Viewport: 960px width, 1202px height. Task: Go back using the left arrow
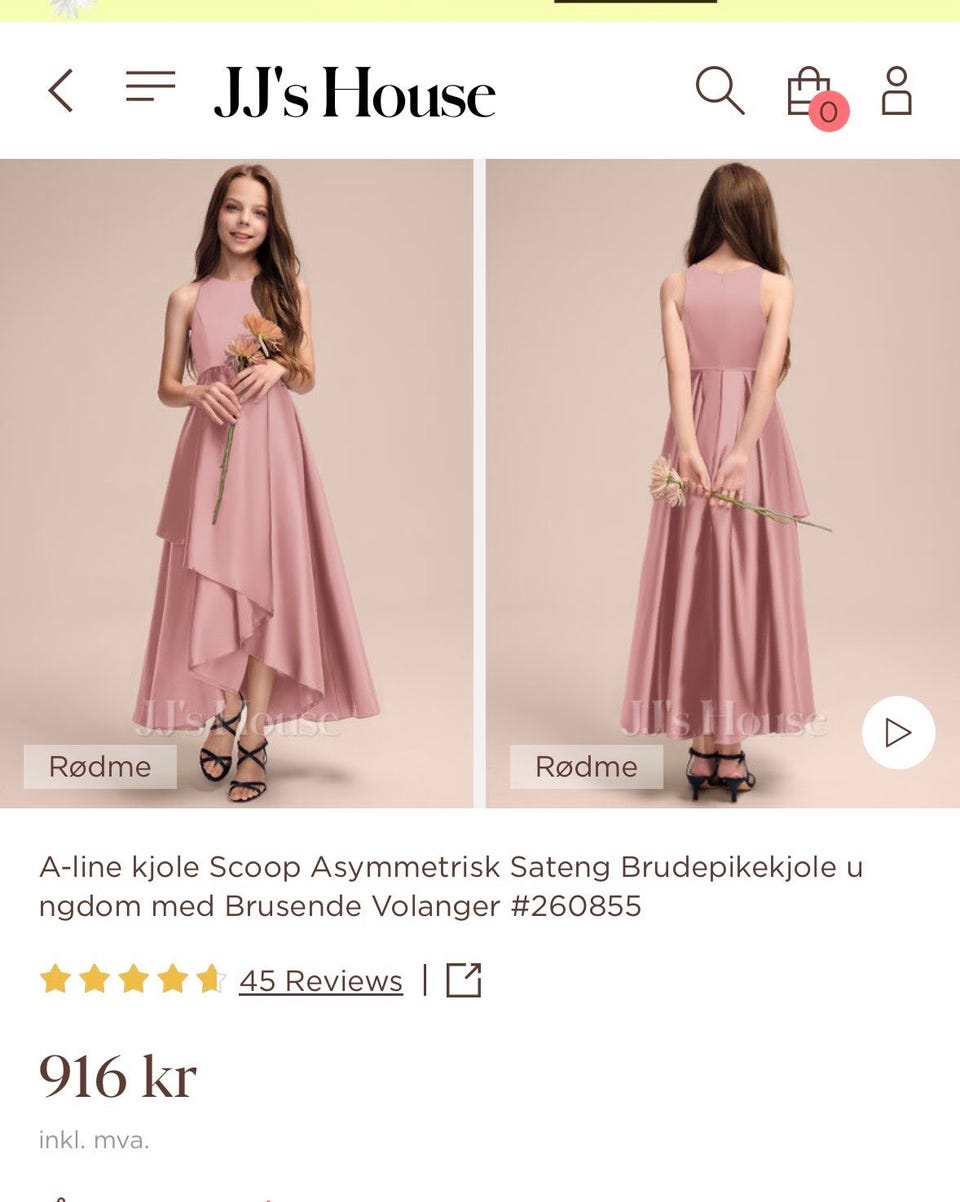61,91
